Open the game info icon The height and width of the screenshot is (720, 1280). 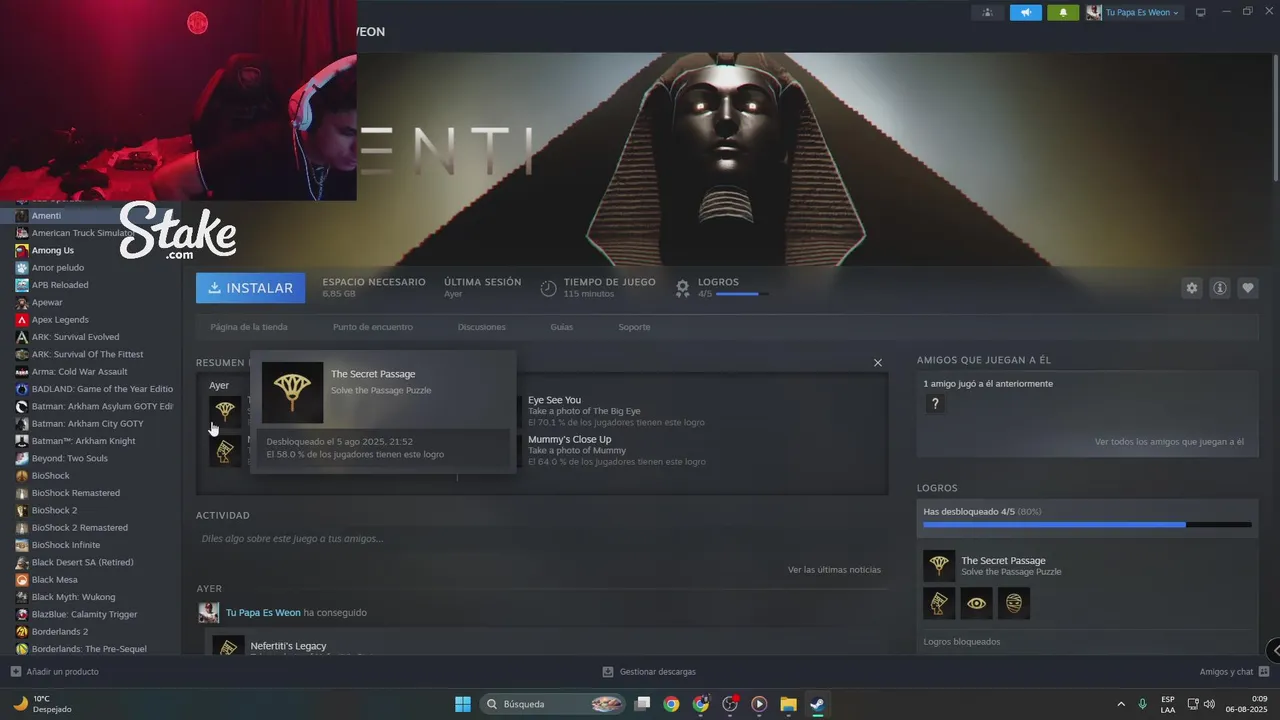point(1220,288)
